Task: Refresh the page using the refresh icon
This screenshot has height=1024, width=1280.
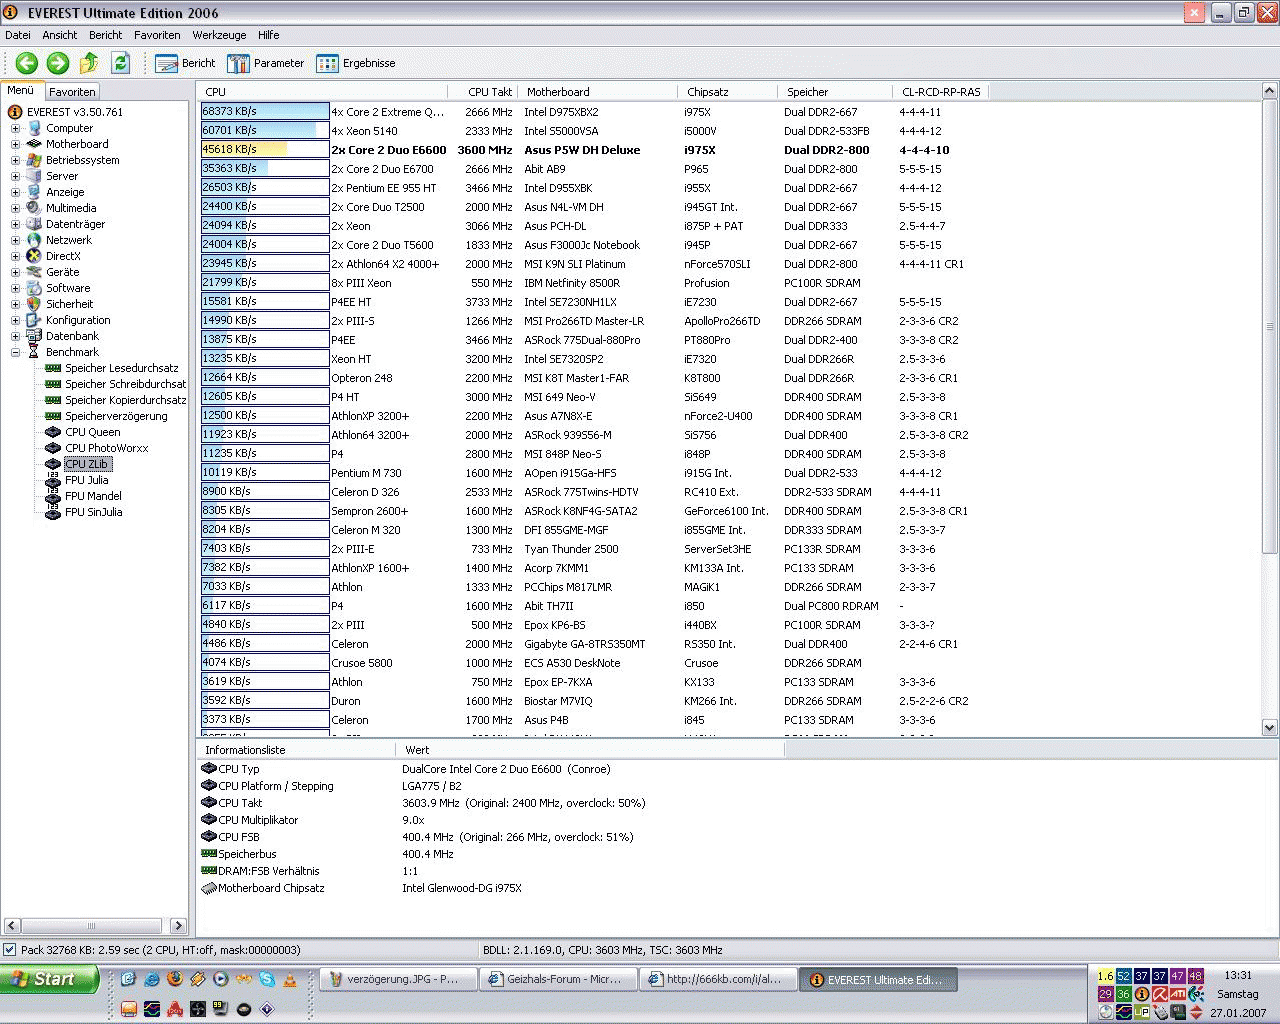Action: 121,63
